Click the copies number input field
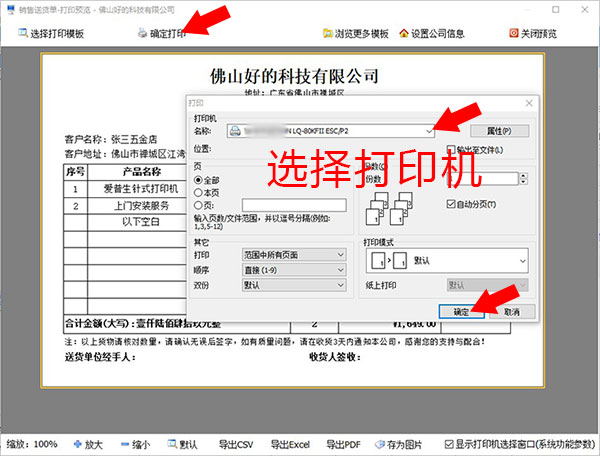Image resolution: width=600 pixels, height=456 pixels. click(483, 179)
